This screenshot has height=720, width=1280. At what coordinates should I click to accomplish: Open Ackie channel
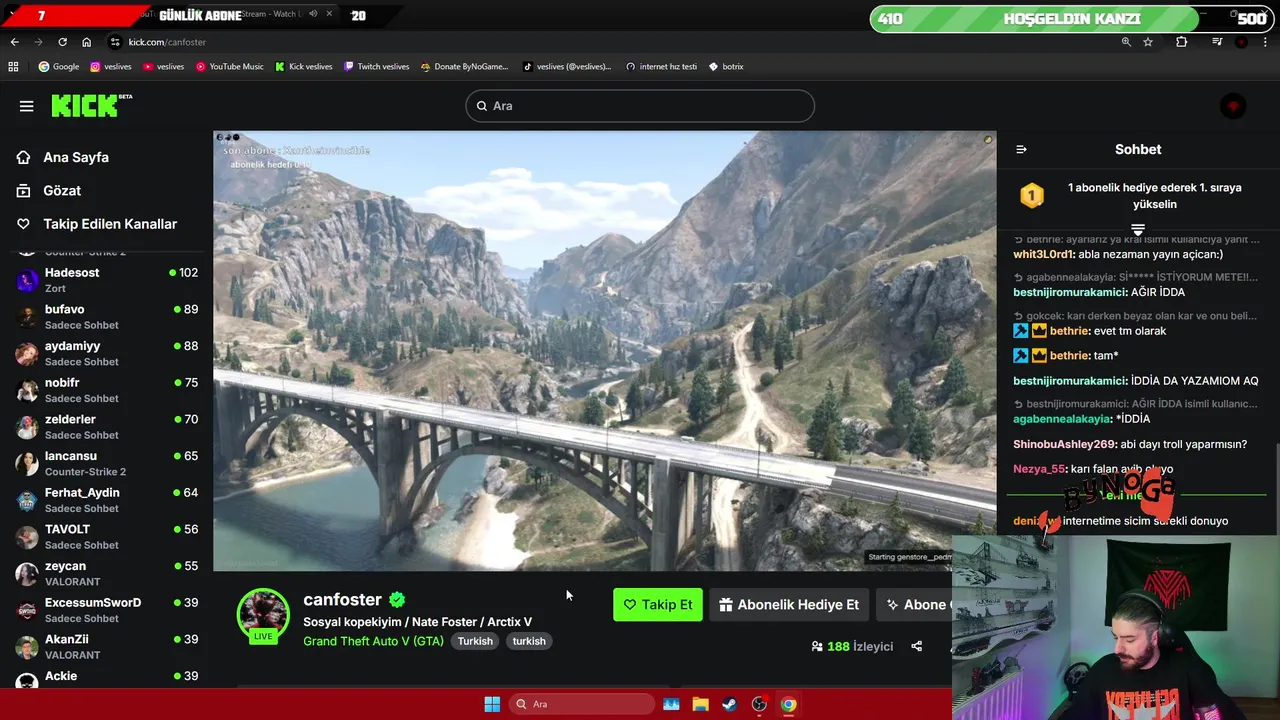(106, 678)
